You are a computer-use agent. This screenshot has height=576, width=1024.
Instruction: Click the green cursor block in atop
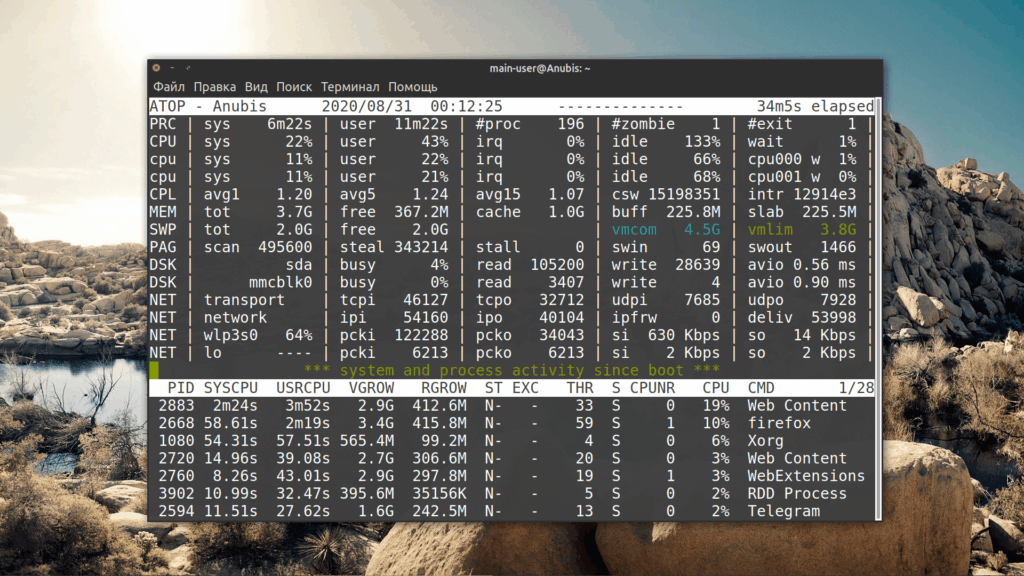(x=153, y=370)
